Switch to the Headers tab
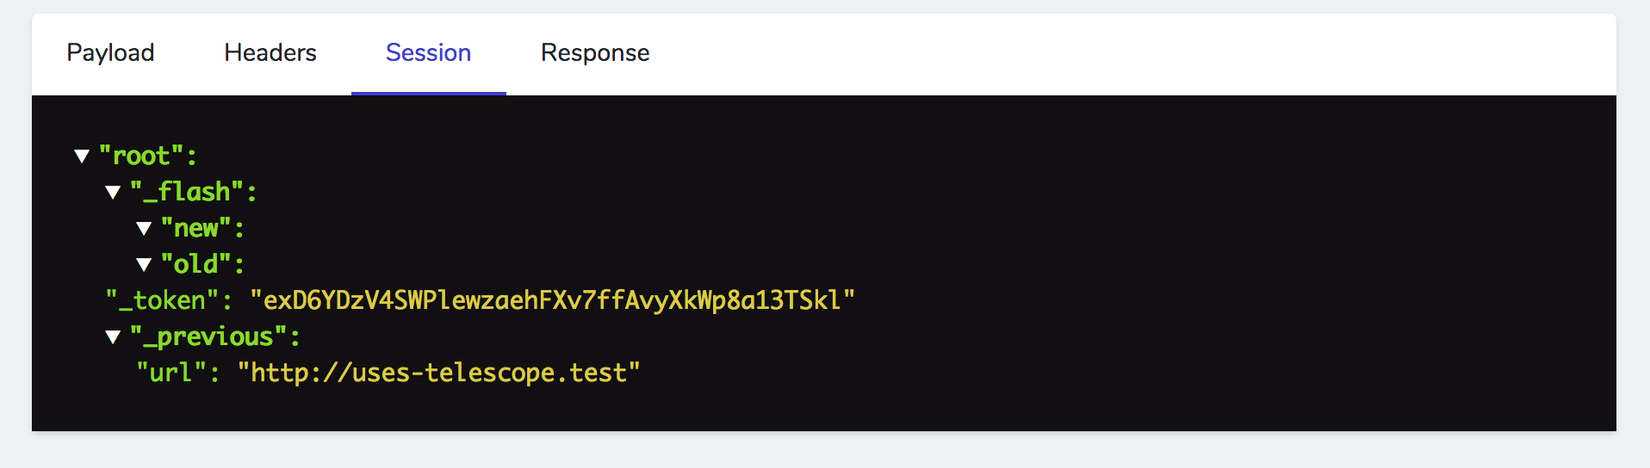 point(270,53)
